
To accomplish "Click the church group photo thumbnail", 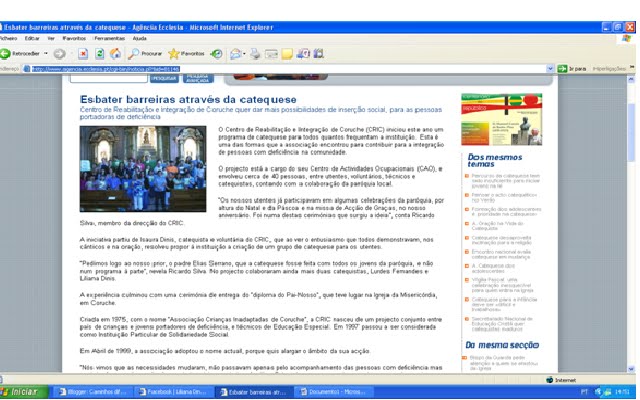I will [x=143, y=169].
